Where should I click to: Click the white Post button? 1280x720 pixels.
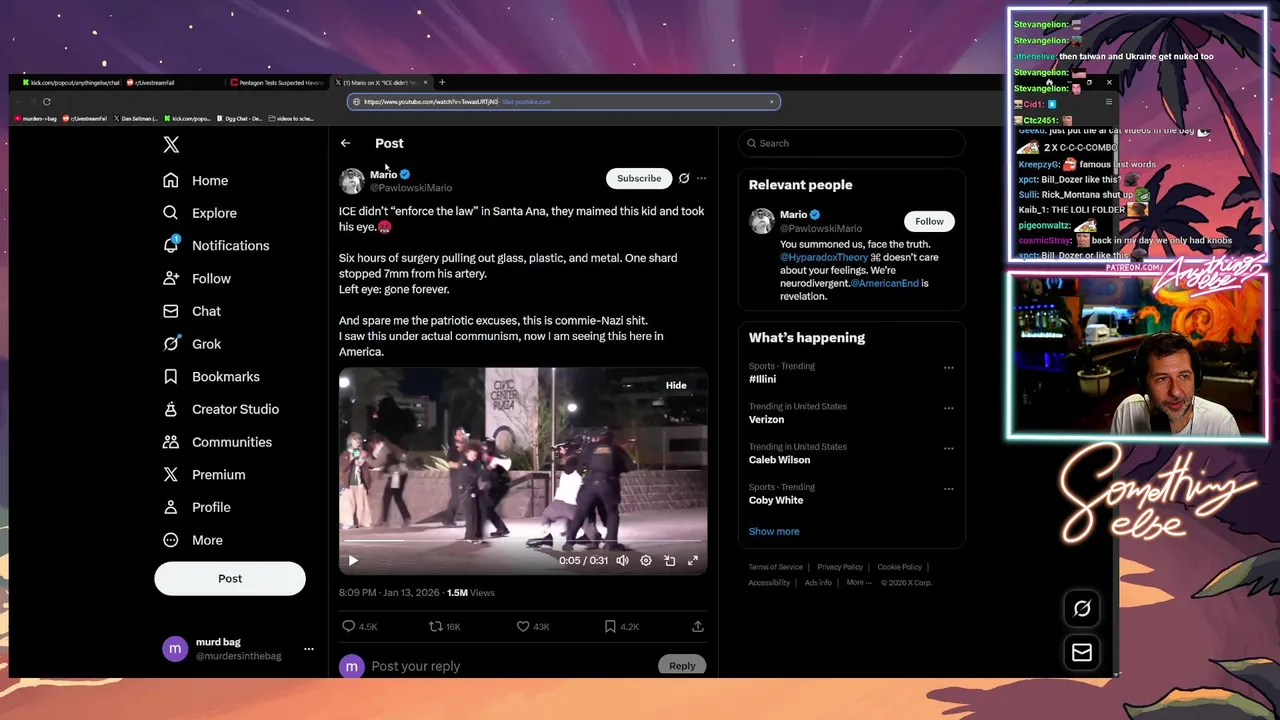pyautogui.click(x=230, y=578)
